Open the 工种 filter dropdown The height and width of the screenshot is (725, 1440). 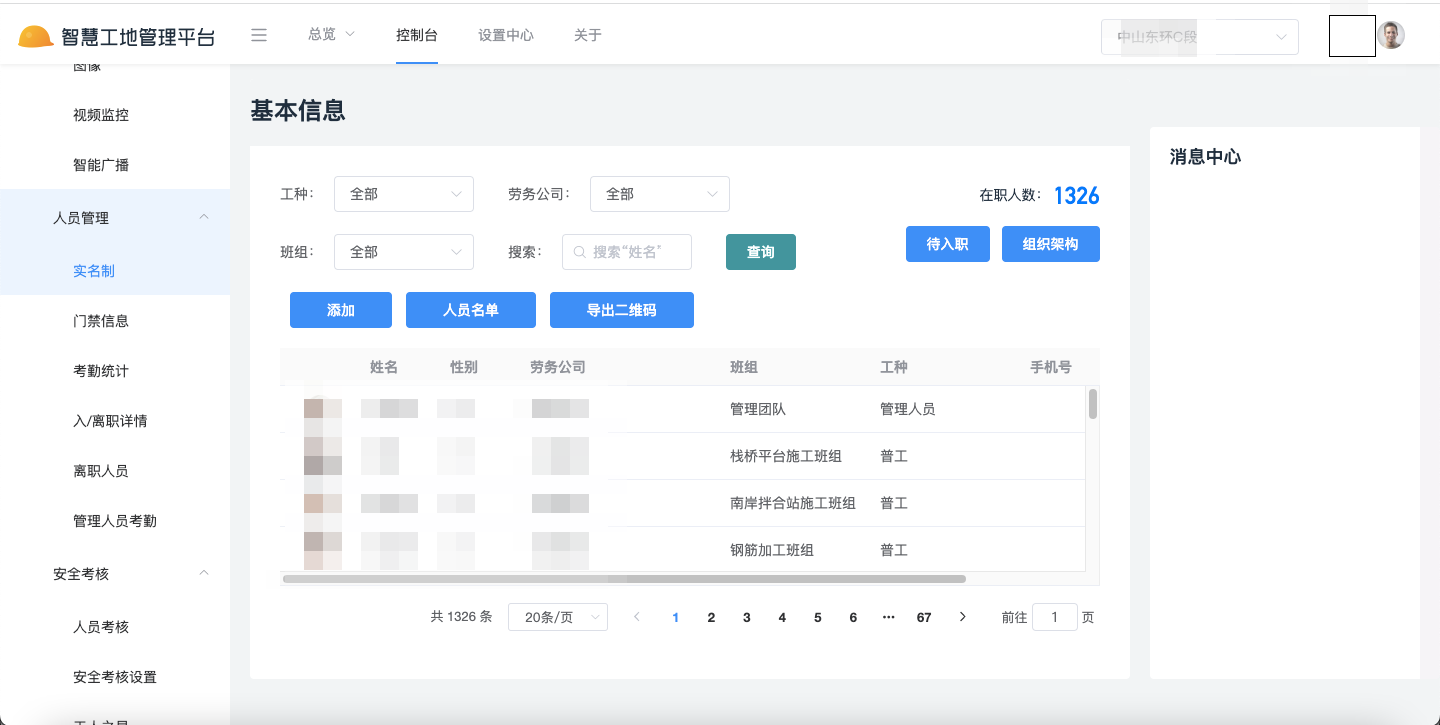pyautogui.click(x=404, y=194)
